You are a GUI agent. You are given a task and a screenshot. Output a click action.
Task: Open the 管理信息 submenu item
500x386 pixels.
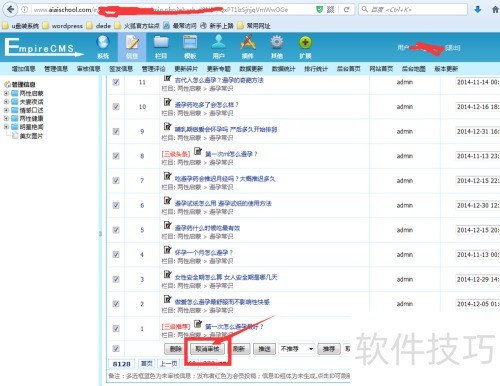click(56, 69)
